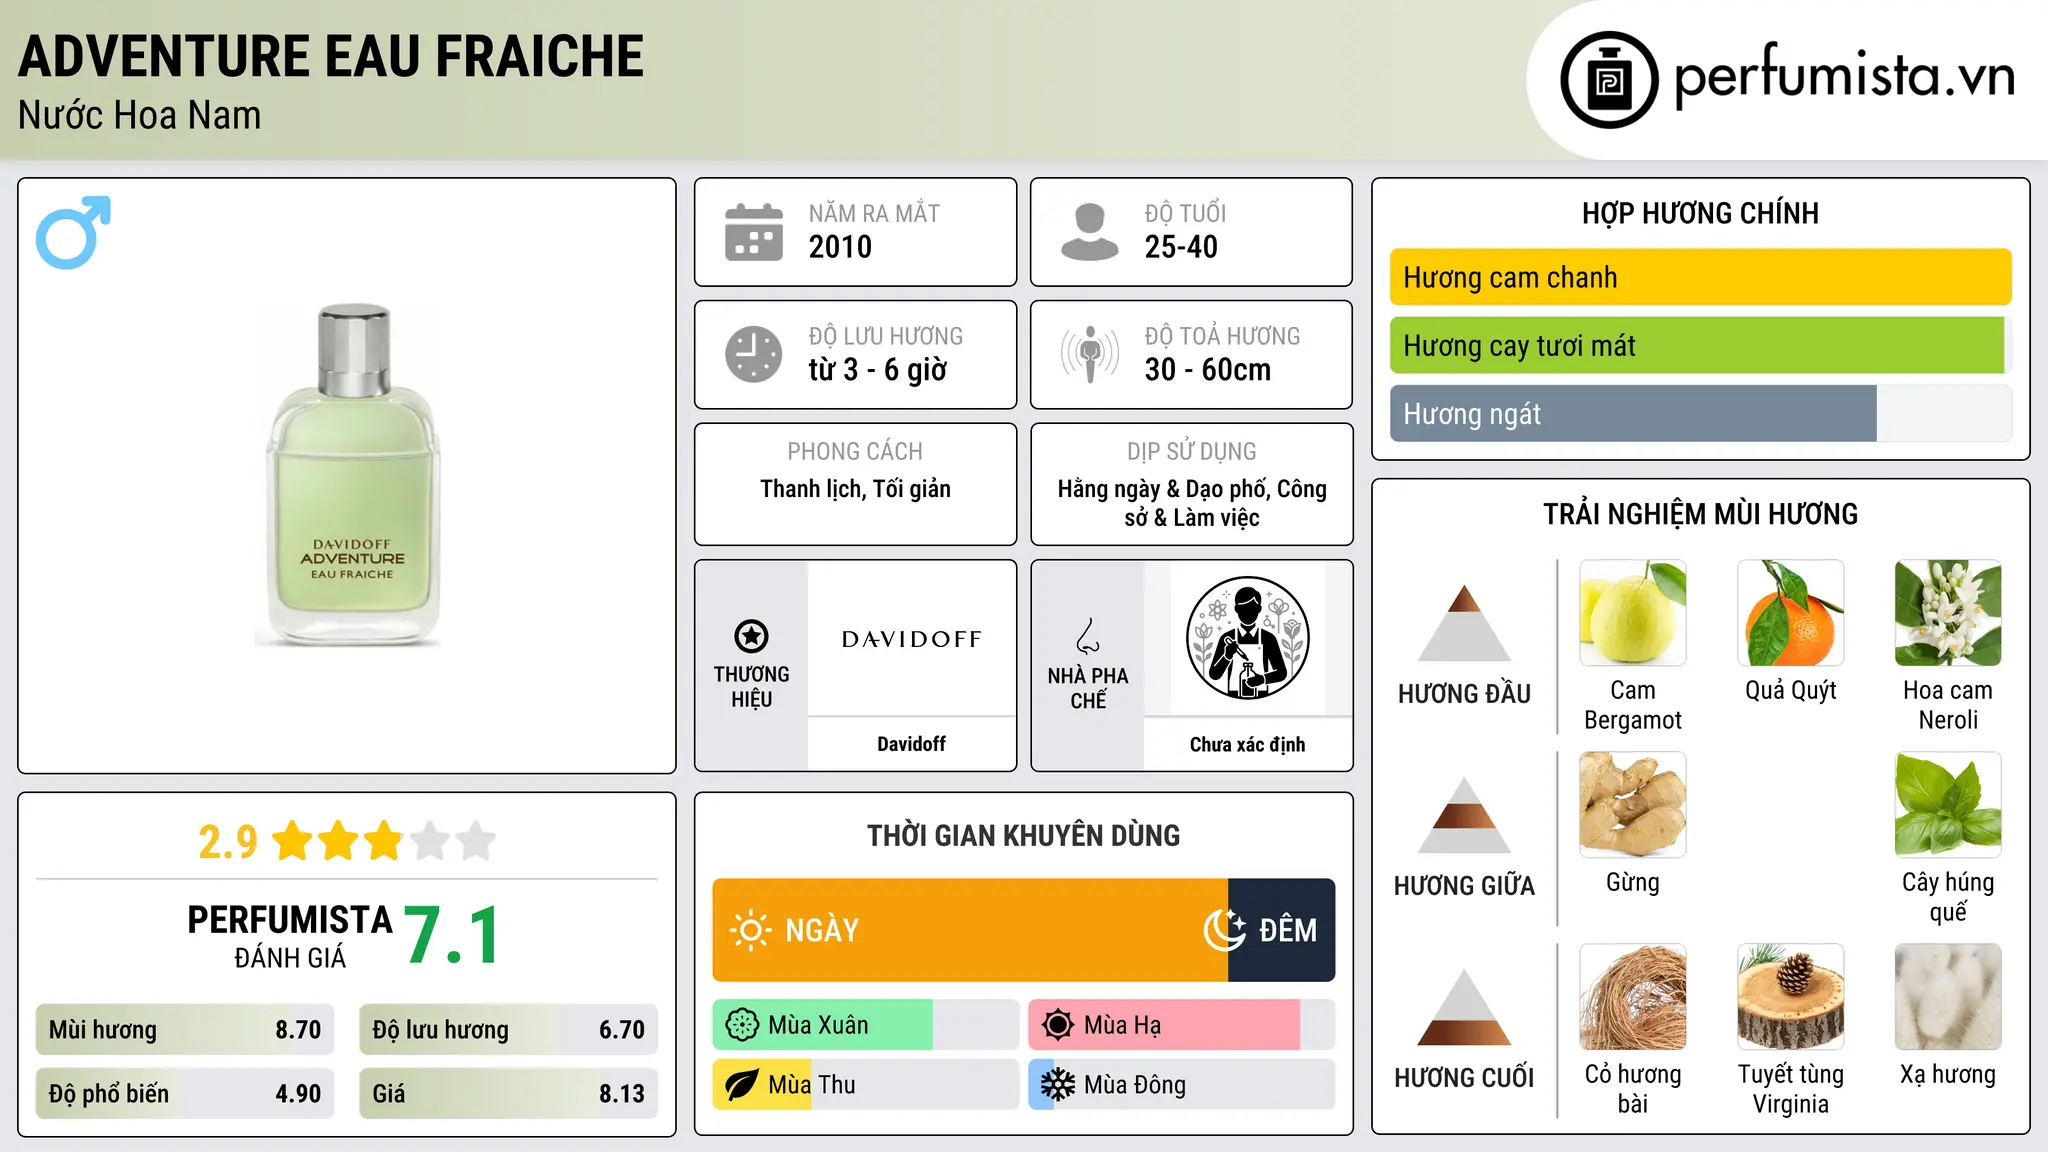Viewport: 2048px width, 1152px height.
Task: Click the longevity value từ 3 - 6 giờ
Action: (x=878, y=370)
